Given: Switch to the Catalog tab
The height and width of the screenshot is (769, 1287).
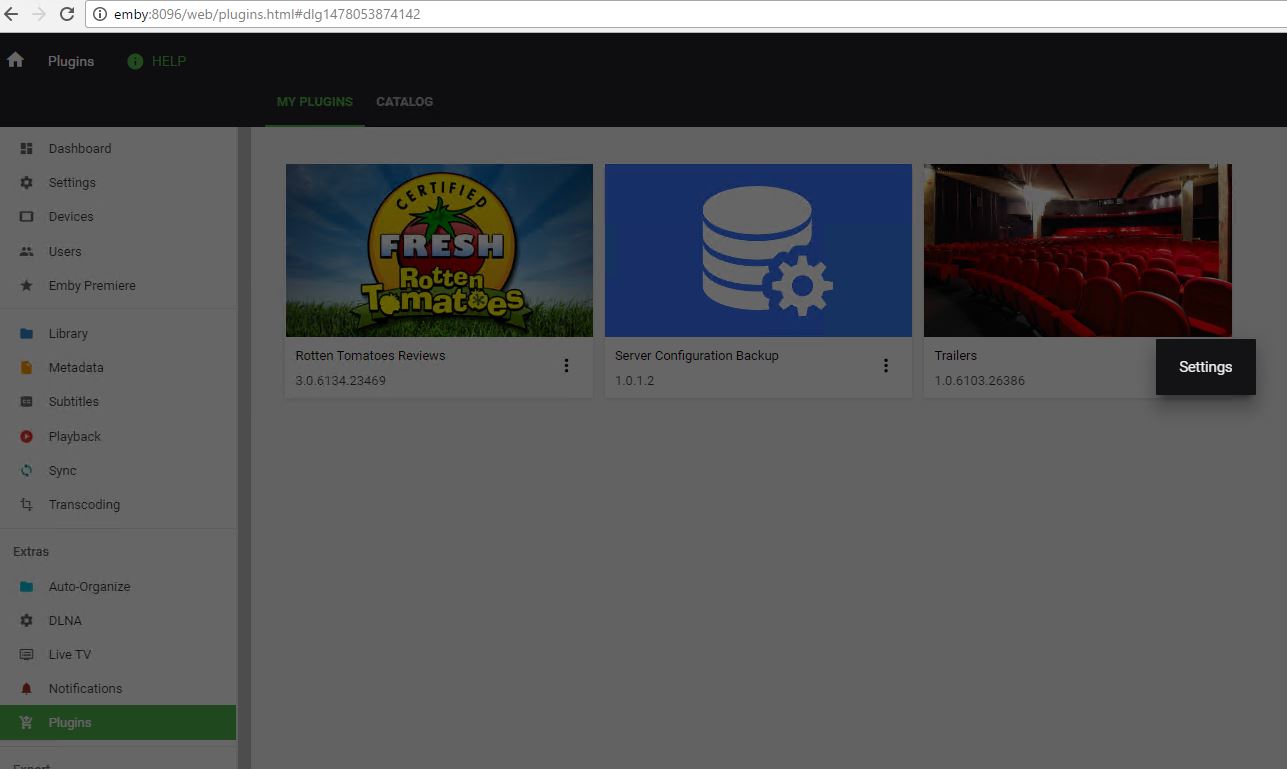Looking at the screenshot, I should [x=405, y=102].
